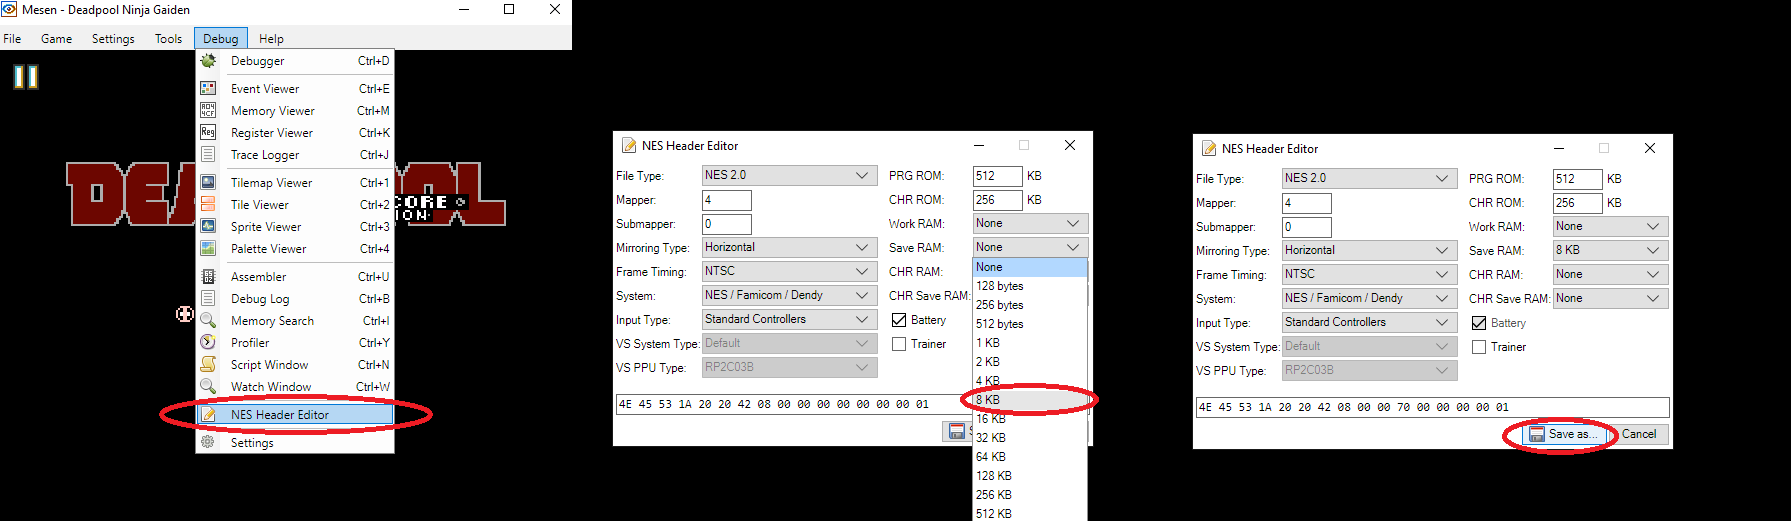Open File Type dropdown in right Header Editor
The height and width of the screenshot is (521, 1791).
pos(1369,178)
